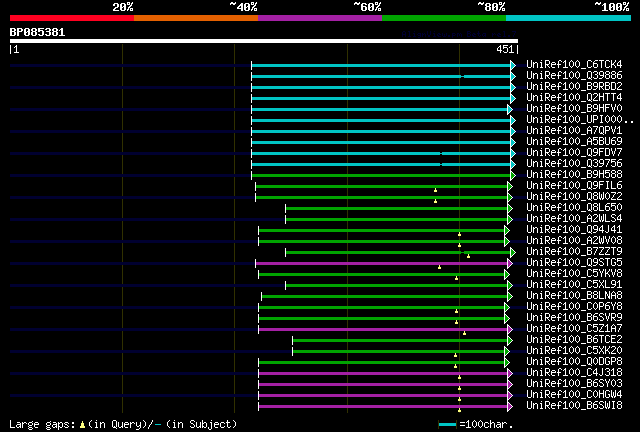Open hit UniRef100_B9HFV0
Image resolution: width=640 pixels, height=432 pixels.
(574, 109)
